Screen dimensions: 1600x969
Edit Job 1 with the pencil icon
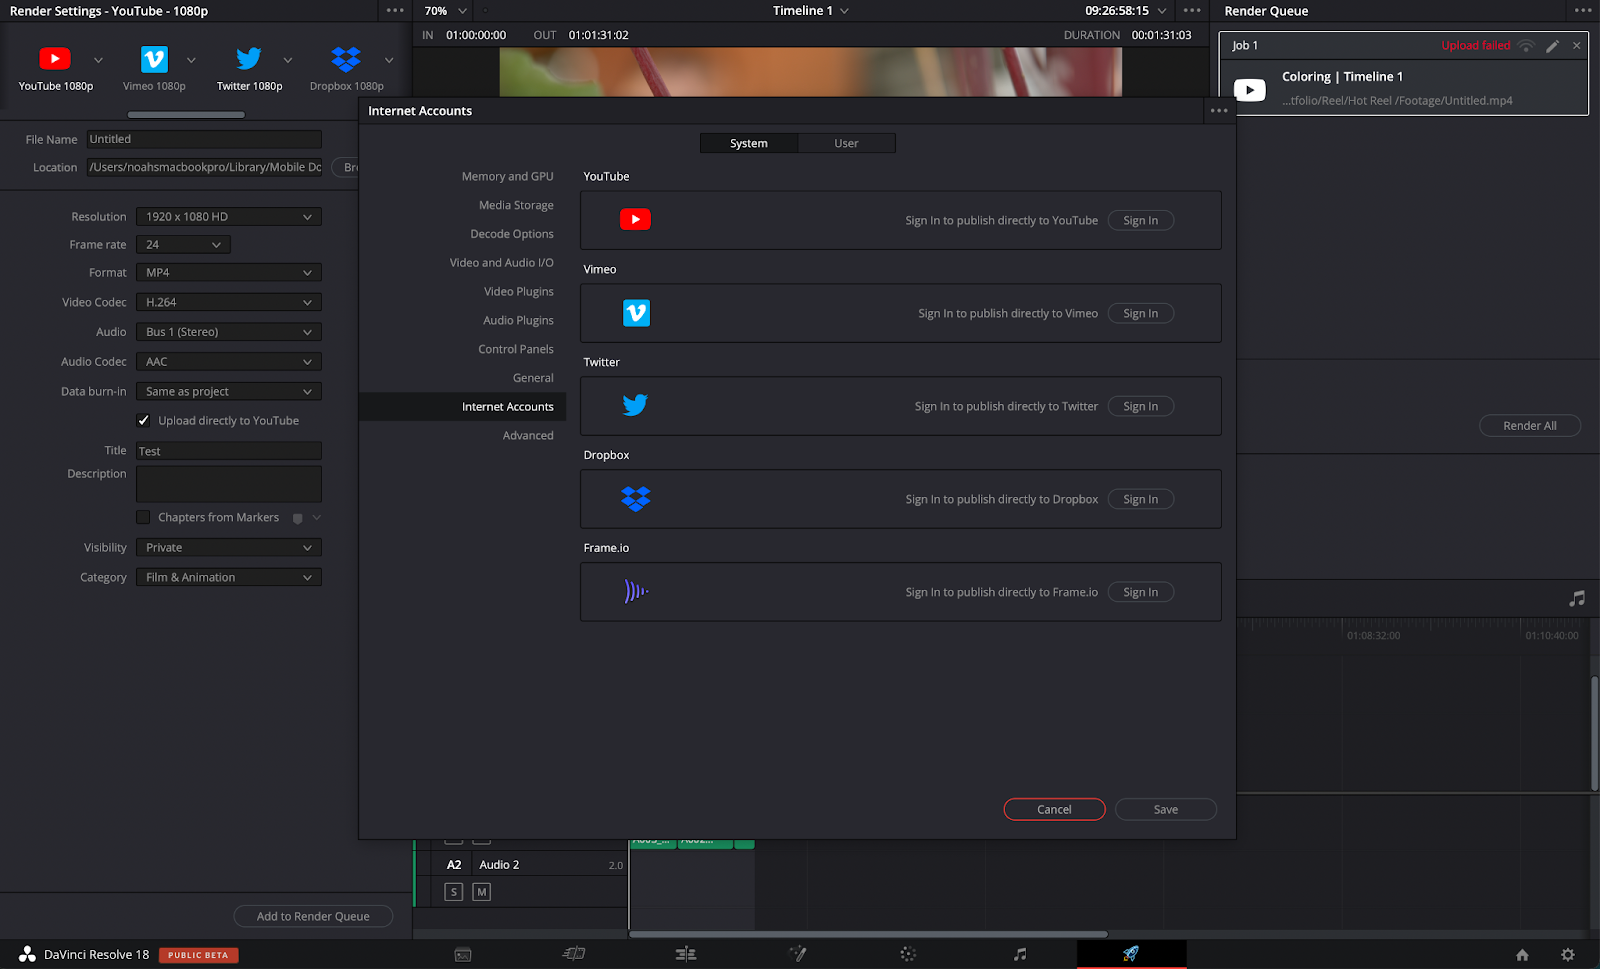click(1552, 46)
